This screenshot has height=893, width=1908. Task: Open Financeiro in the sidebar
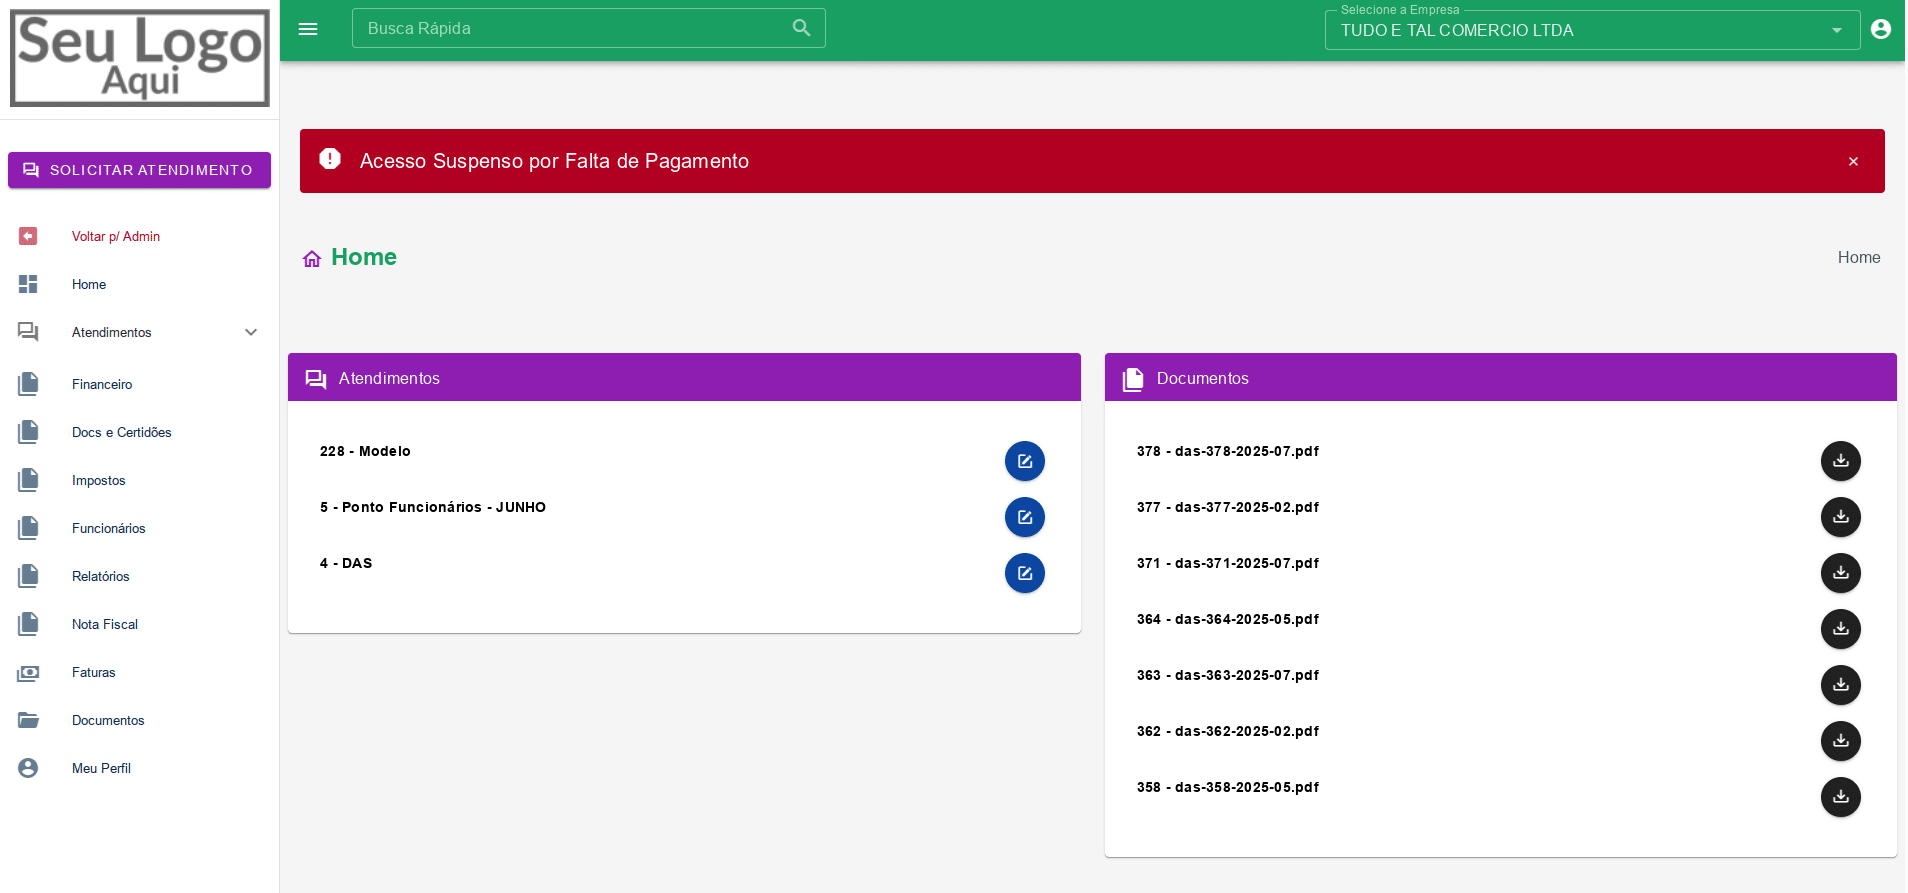(x=102, y=384)
